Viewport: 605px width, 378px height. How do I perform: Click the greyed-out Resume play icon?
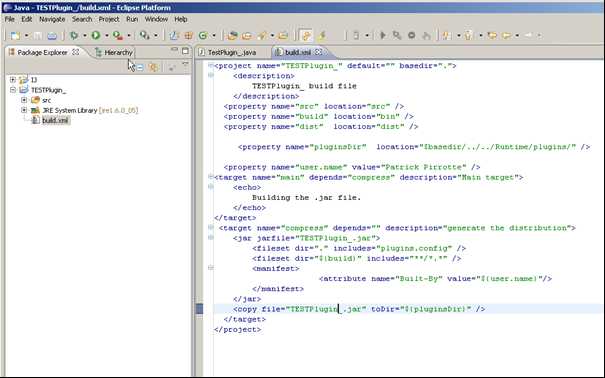pyautogui.click(x=383, y=35)
